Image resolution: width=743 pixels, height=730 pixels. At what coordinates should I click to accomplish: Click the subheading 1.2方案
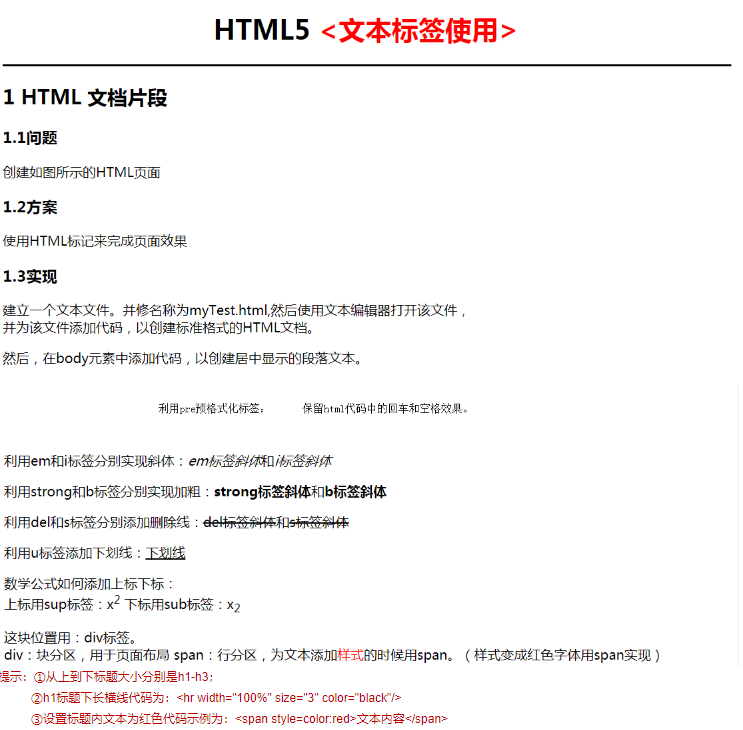30,207
